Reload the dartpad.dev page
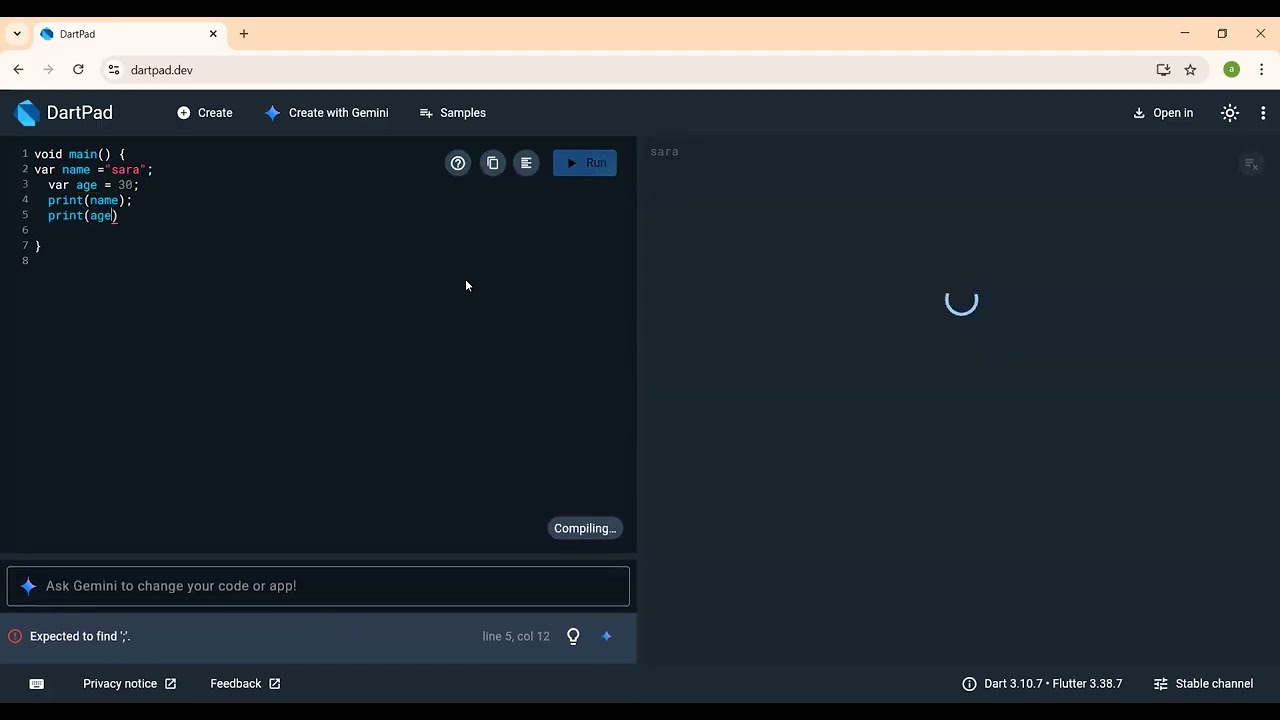This screenshot has height=720, width=1280. 78,70
